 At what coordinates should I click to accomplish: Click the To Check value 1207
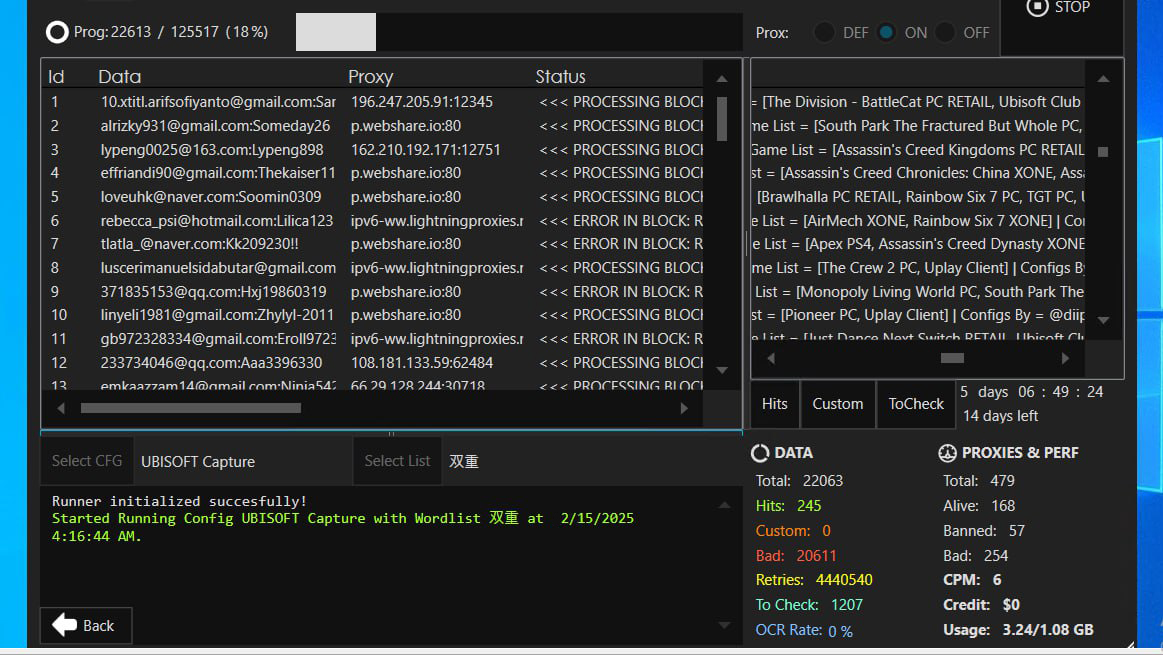(x=847, y=605)
